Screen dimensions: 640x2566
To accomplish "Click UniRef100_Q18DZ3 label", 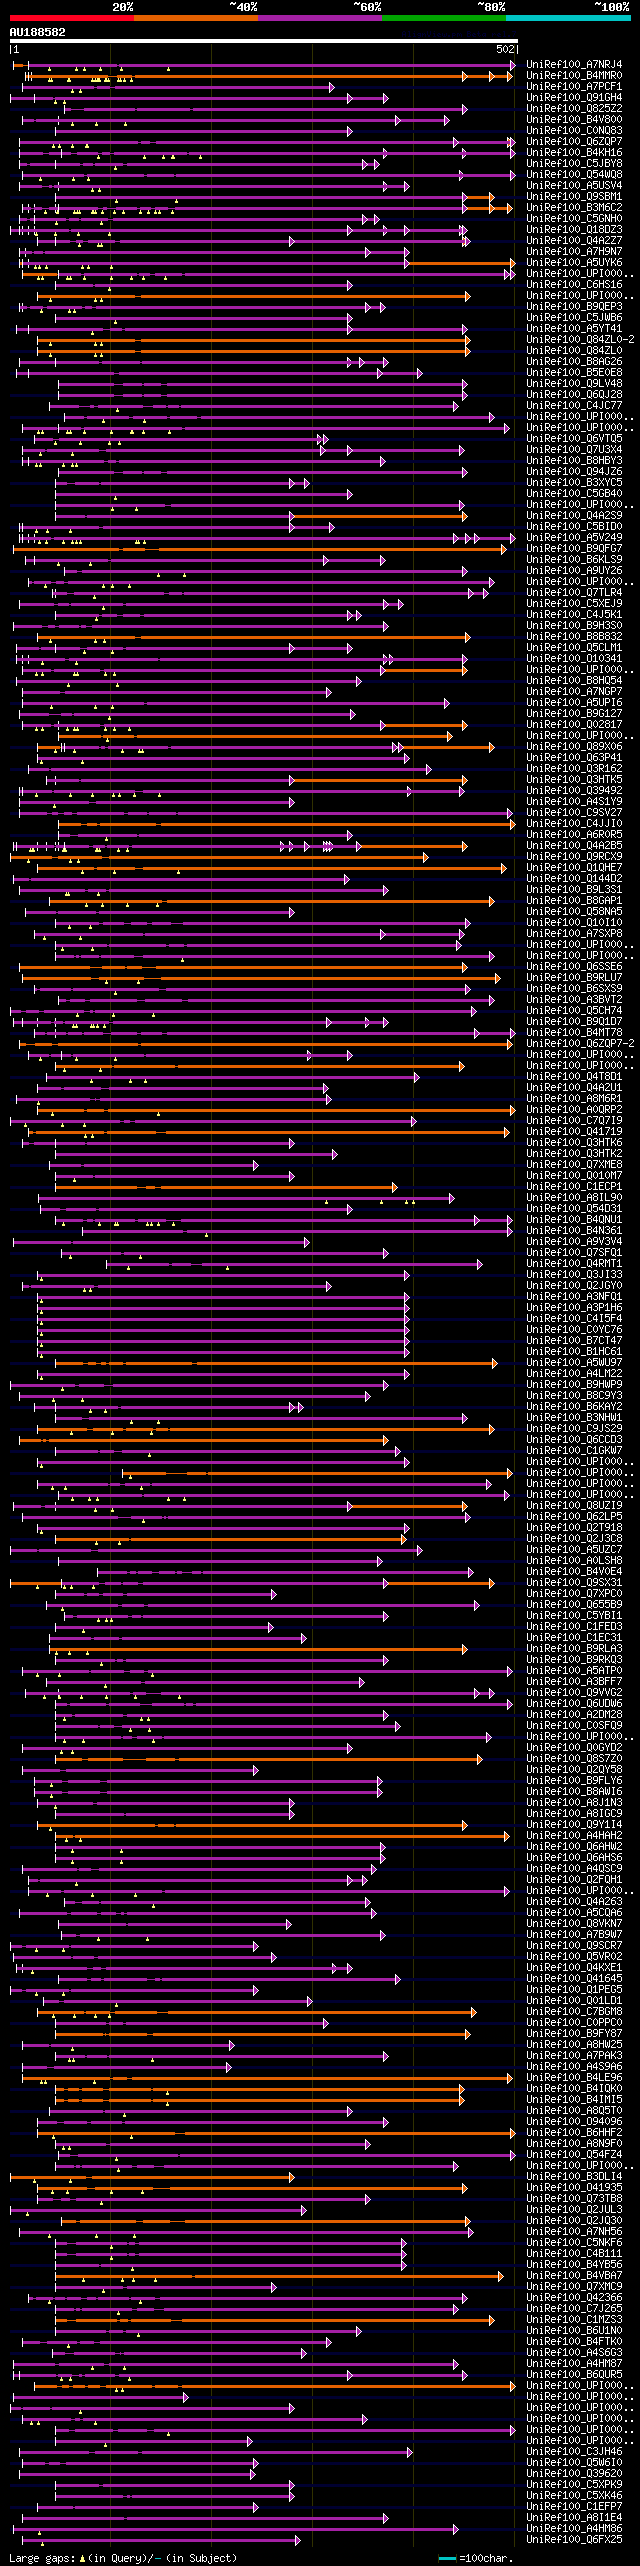I will pos(574,230).
